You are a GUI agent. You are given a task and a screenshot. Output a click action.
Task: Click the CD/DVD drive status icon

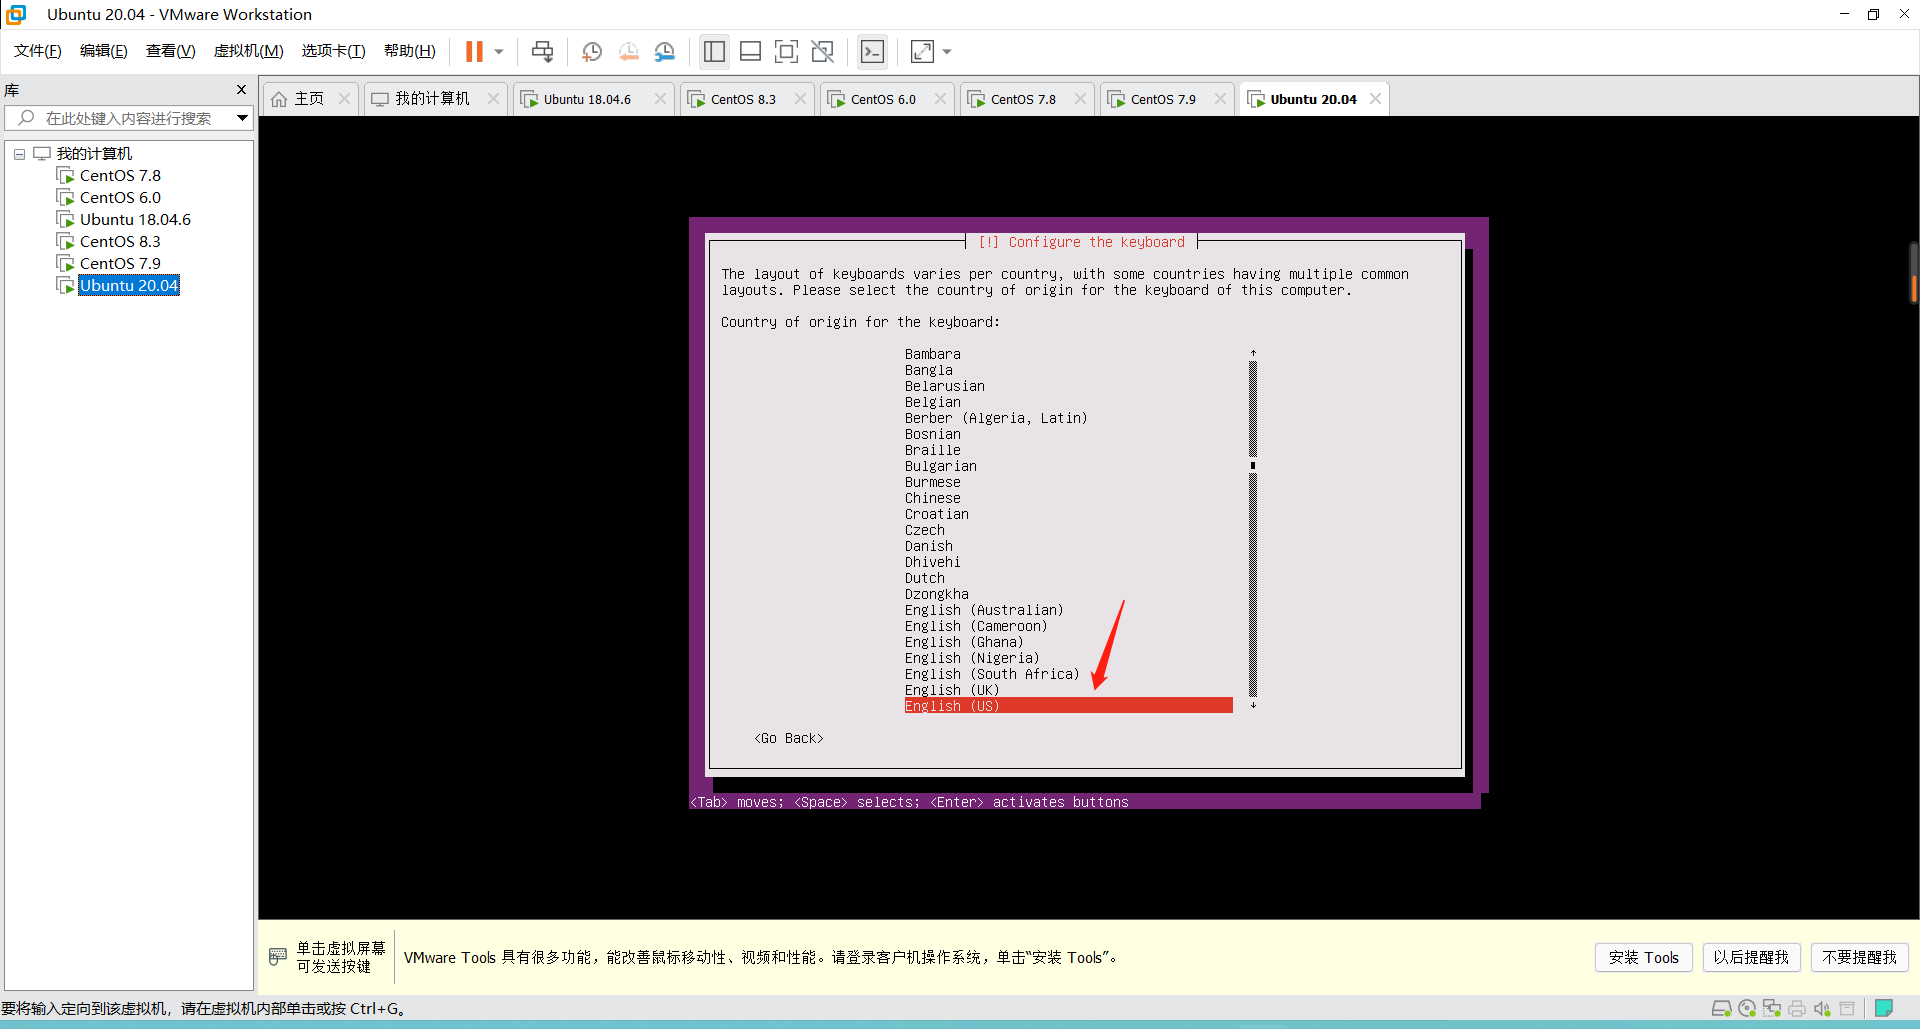pos(1747,1008)
